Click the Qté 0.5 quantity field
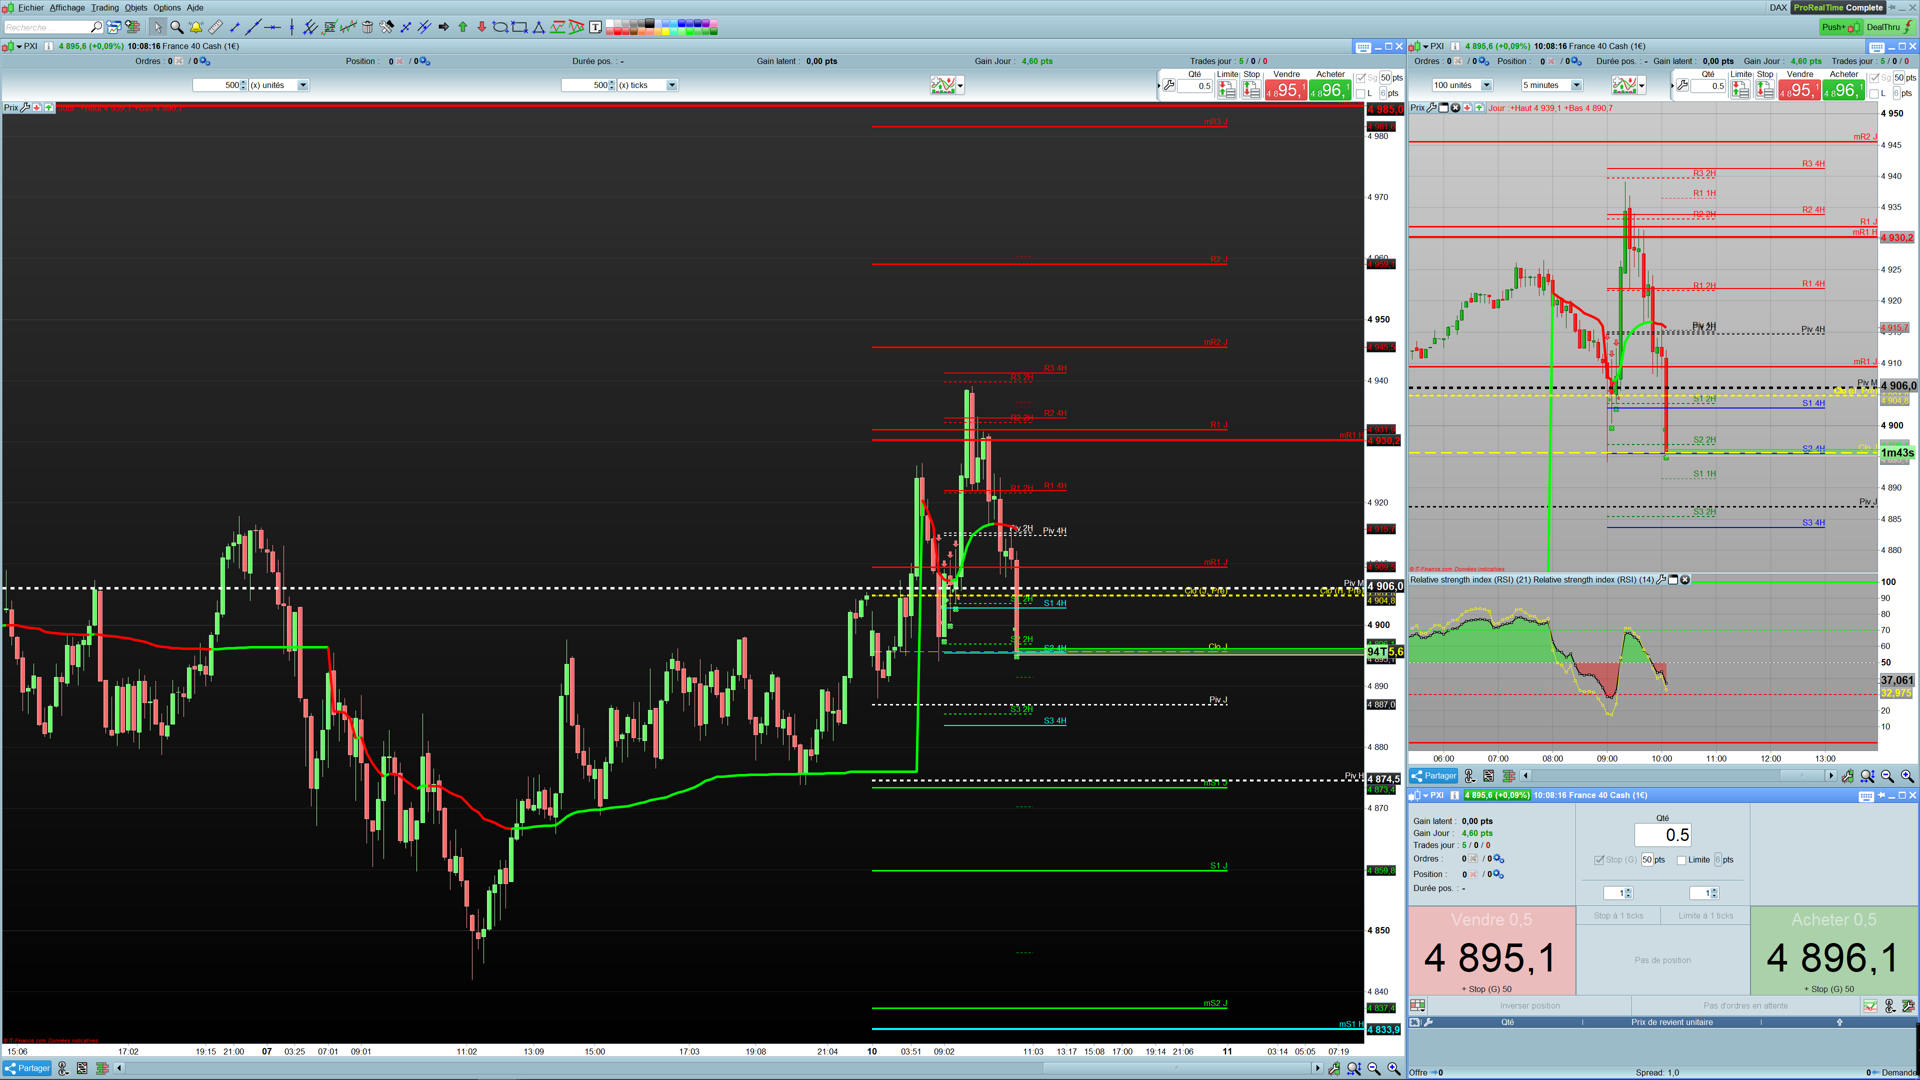This screenshot has width=1920, height=1080. 1662,835
